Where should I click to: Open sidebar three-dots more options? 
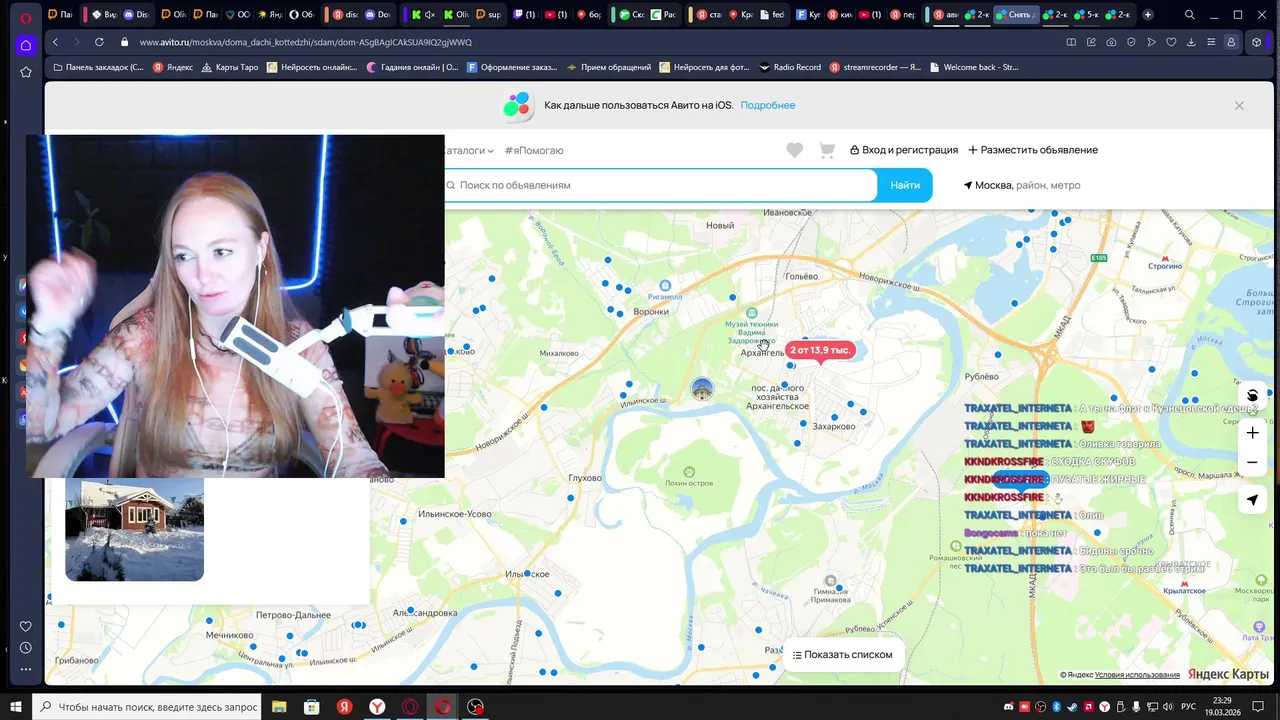click(x=26, y=669)
